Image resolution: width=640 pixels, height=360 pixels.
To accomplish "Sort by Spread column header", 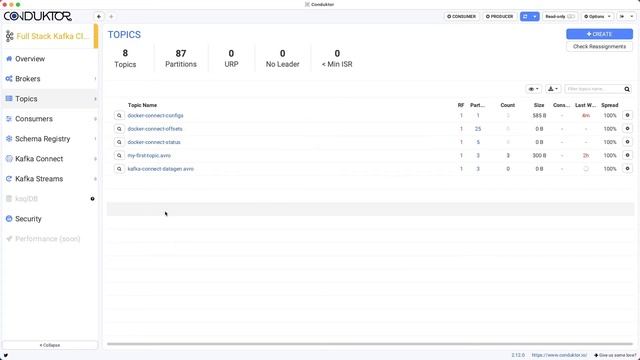I will click(609, 105).
